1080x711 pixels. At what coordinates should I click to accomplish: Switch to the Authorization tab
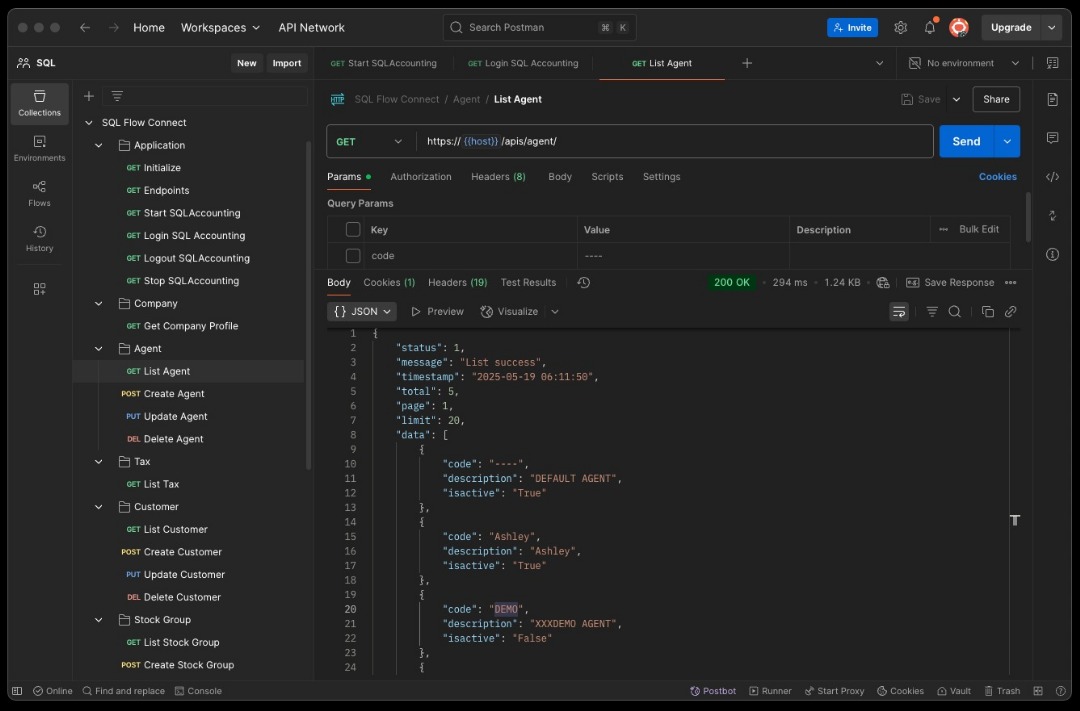[x=420, y=177]
